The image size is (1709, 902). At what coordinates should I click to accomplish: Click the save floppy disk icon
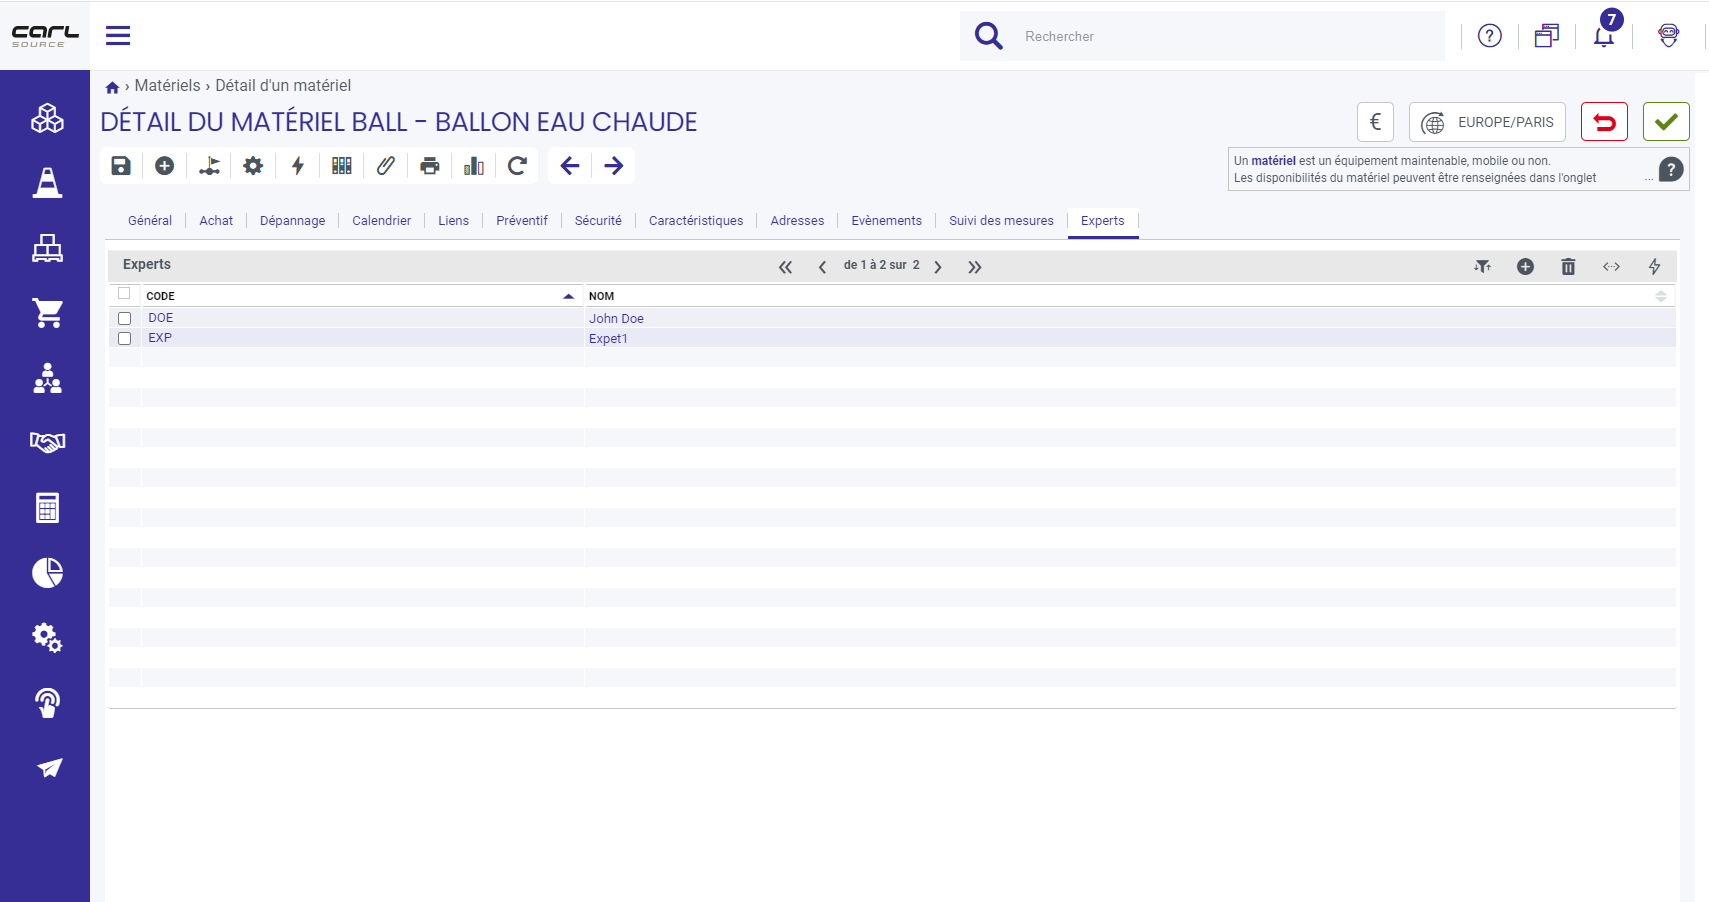coord(121,166)
